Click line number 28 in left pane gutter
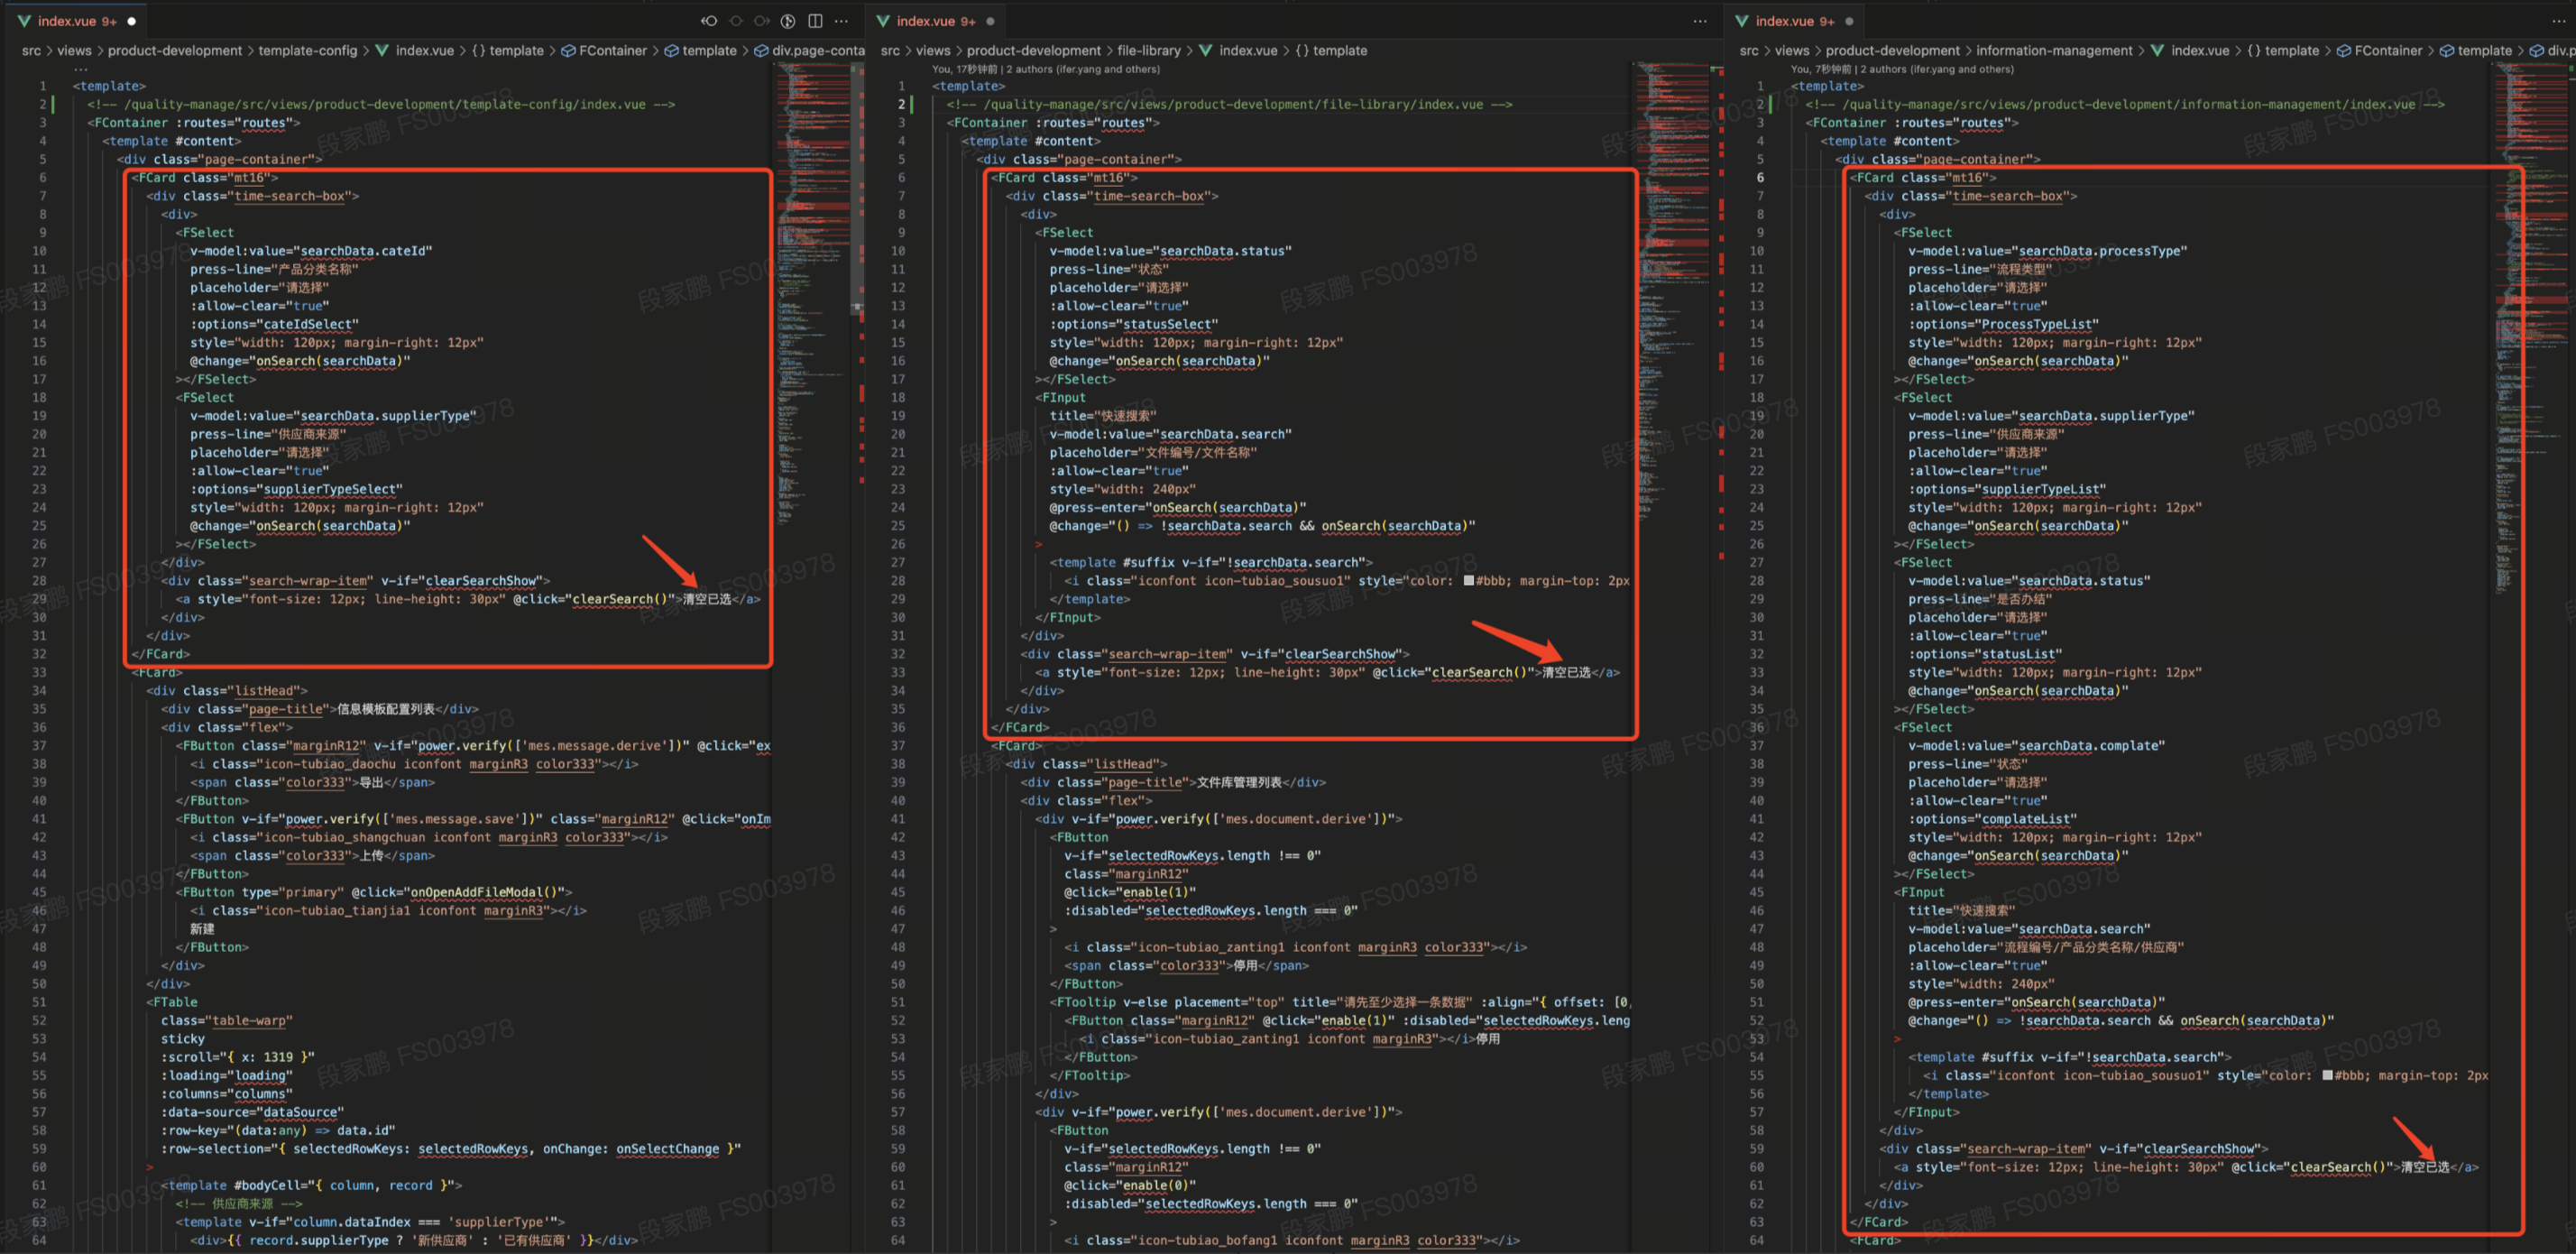This screenshot has height=1254, width=2576. pos(39,581)
